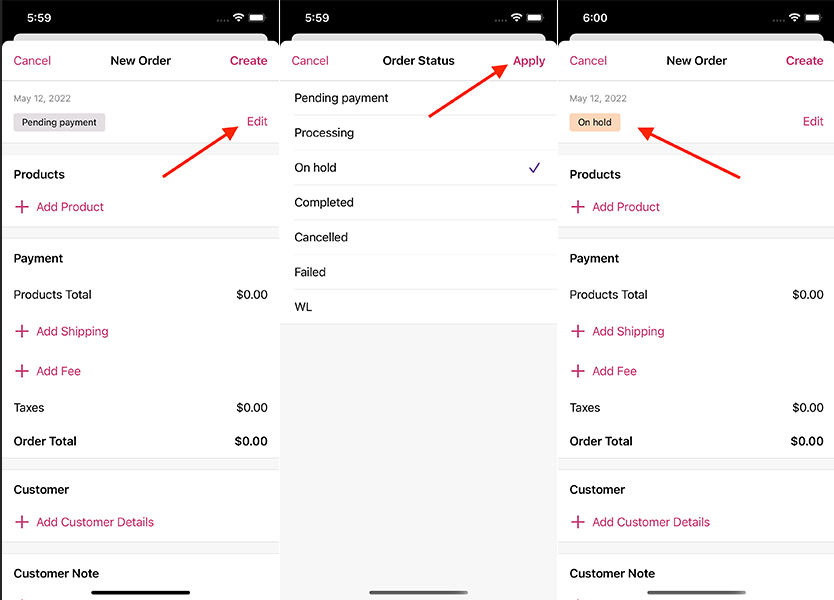Screen dimensions: 834x600
Task: Click plus icon beside Add Customer Details, right screen
Action: point(578,522)
